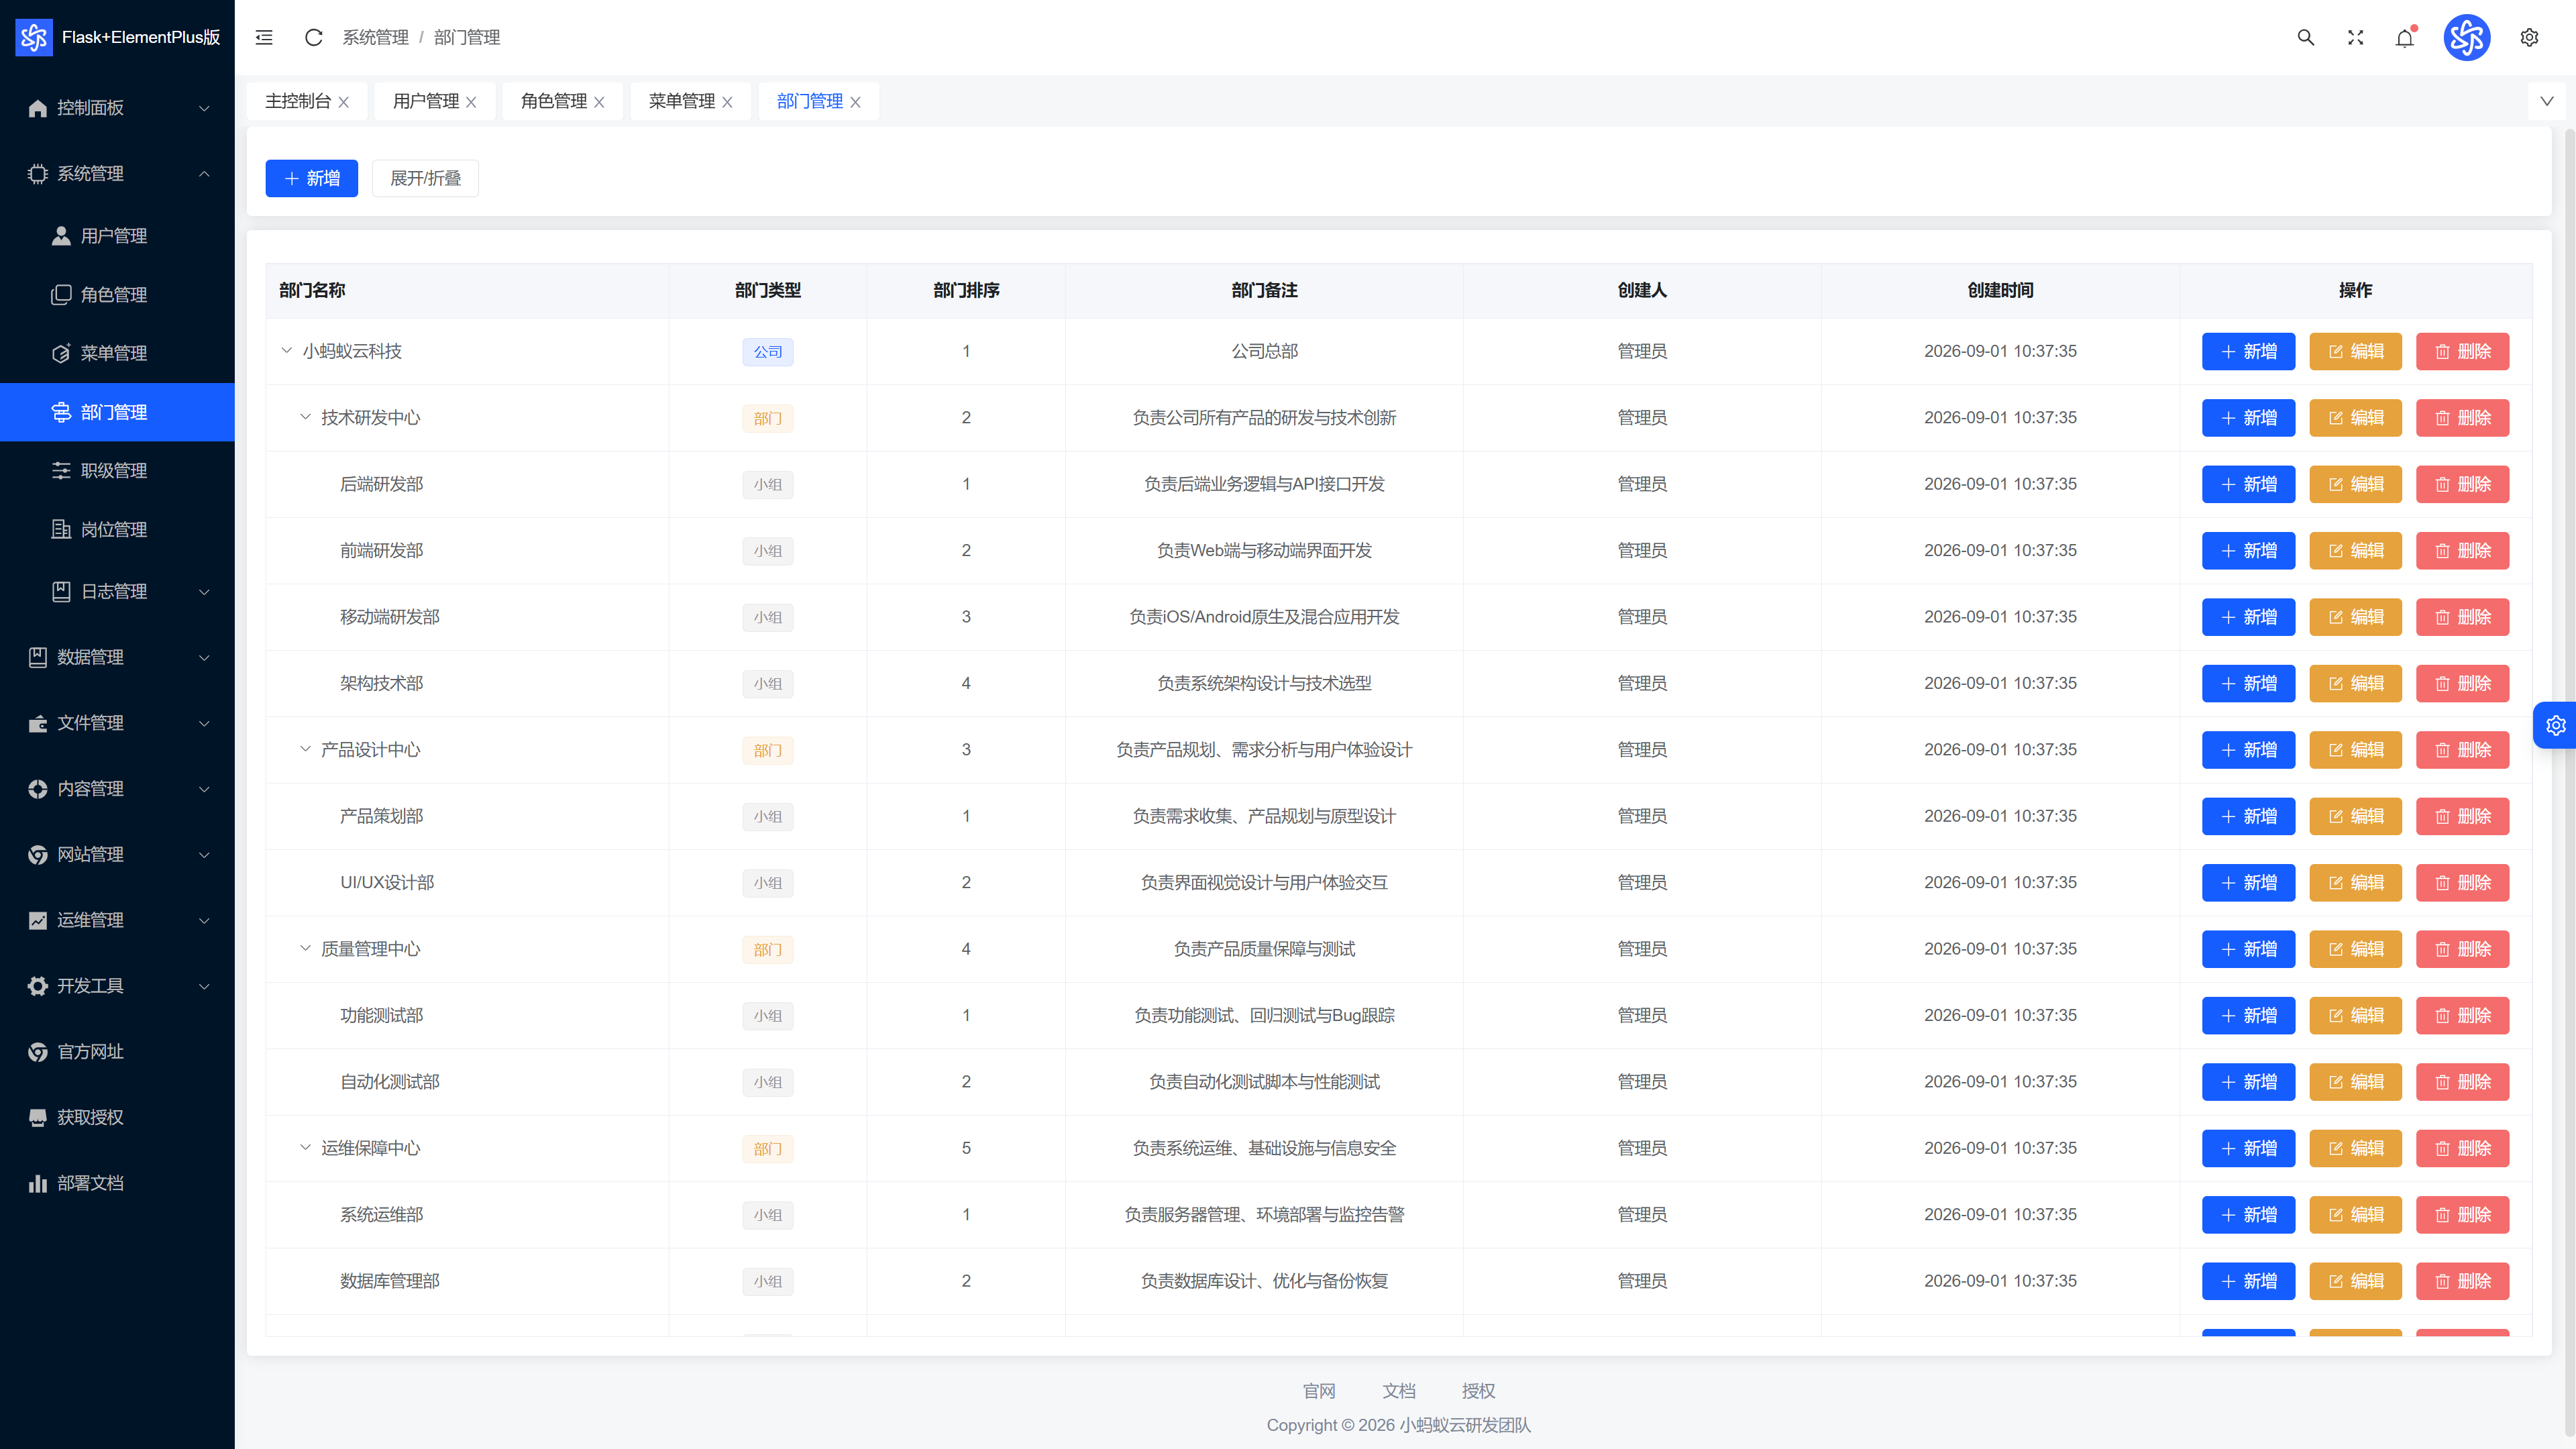
Task: Collapse the sidebar with the fold icon
Action: click(264, 37)
